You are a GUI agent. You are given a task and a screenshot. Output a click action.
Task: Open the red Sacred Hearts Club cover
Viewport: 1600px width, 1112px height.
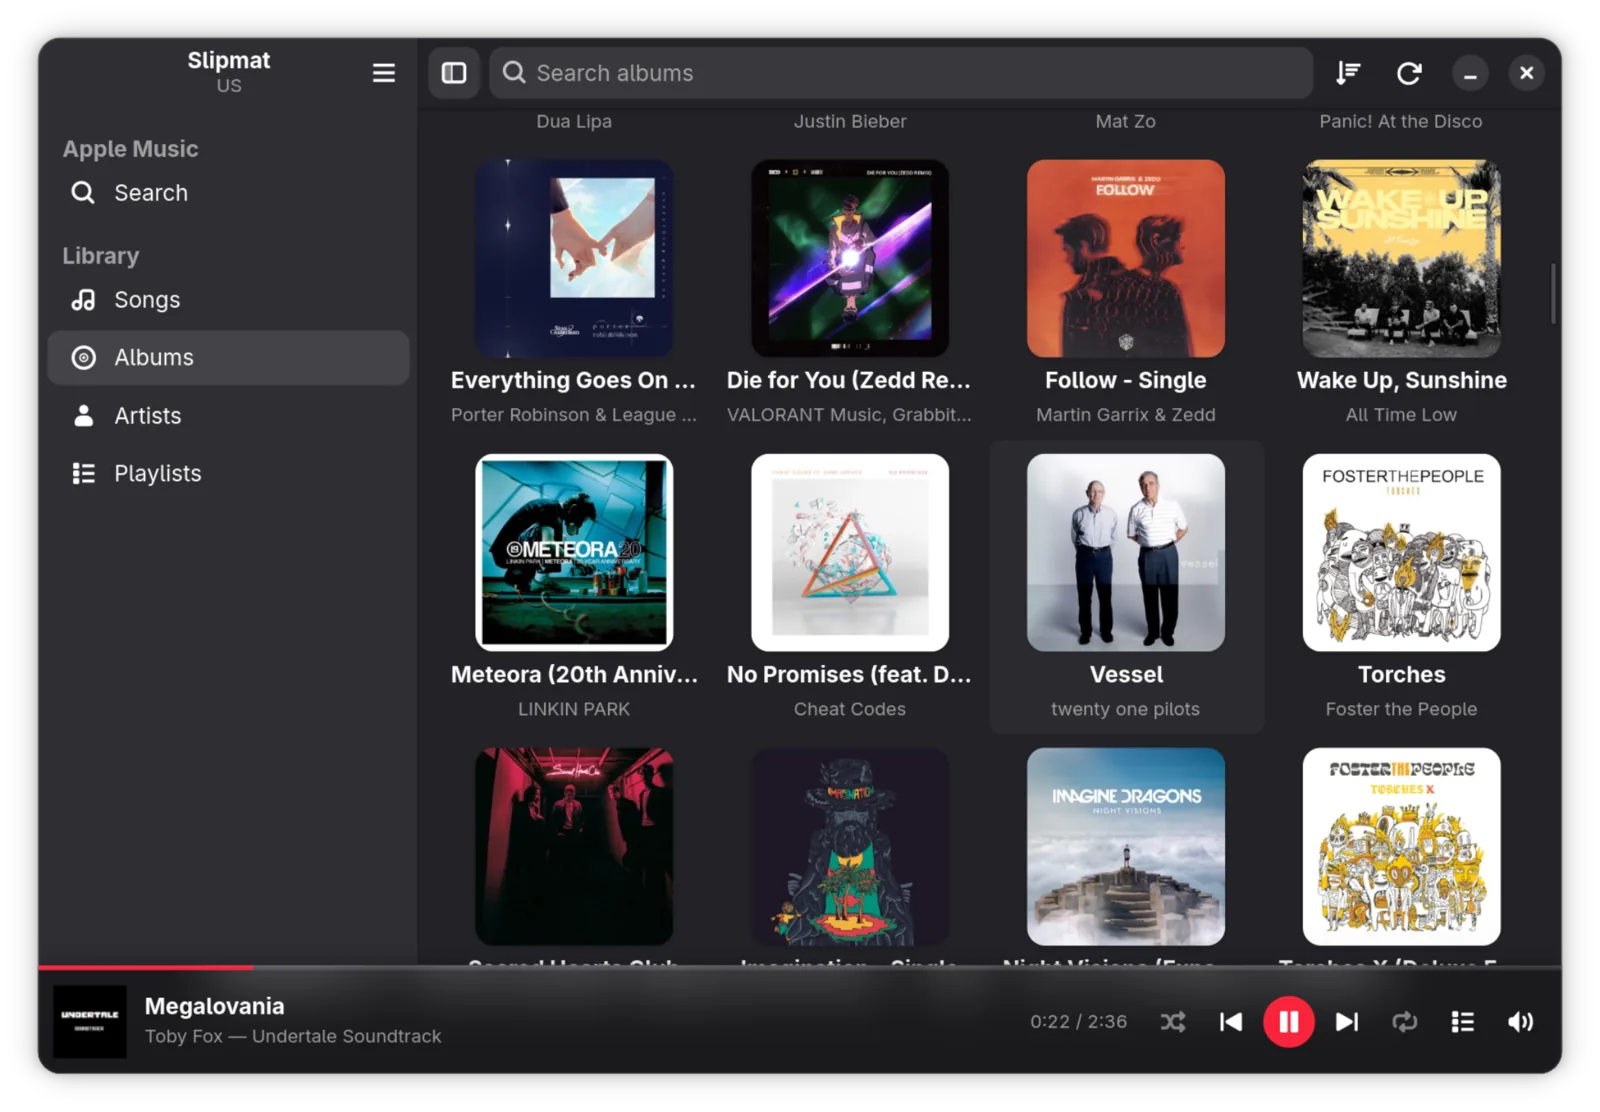574,847
